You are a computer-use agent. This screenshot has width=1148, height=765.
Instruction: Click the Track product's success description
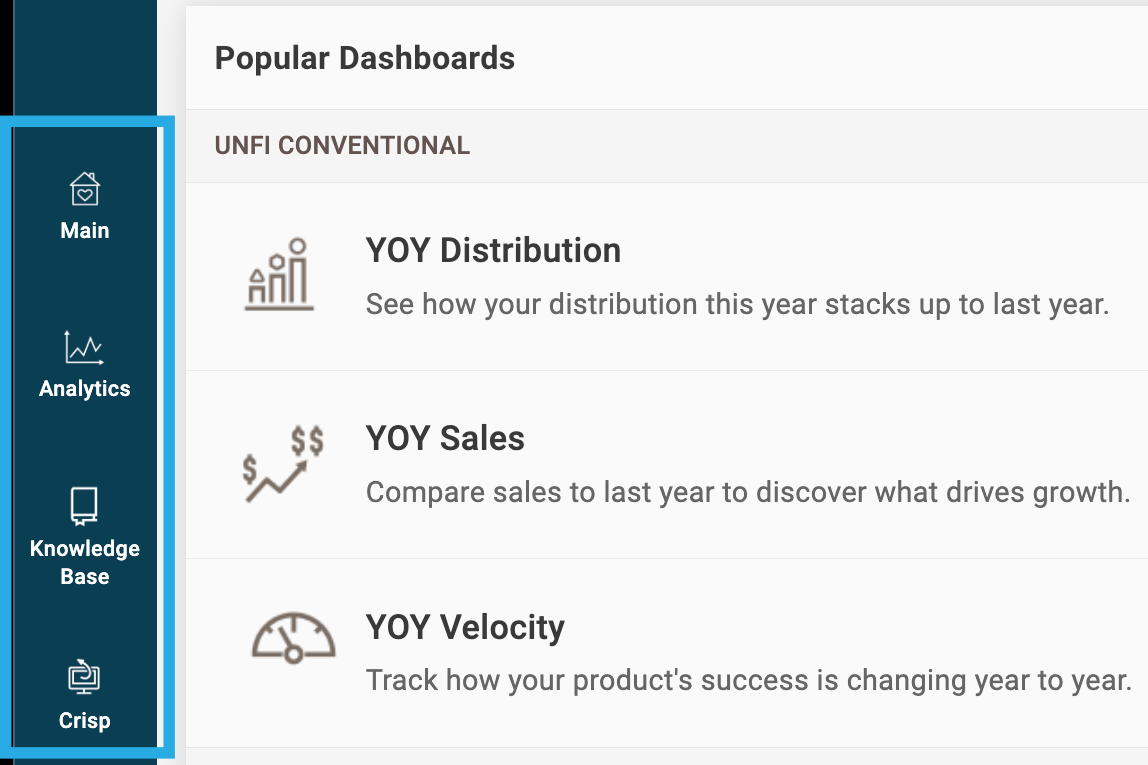(x=749, y=681)
